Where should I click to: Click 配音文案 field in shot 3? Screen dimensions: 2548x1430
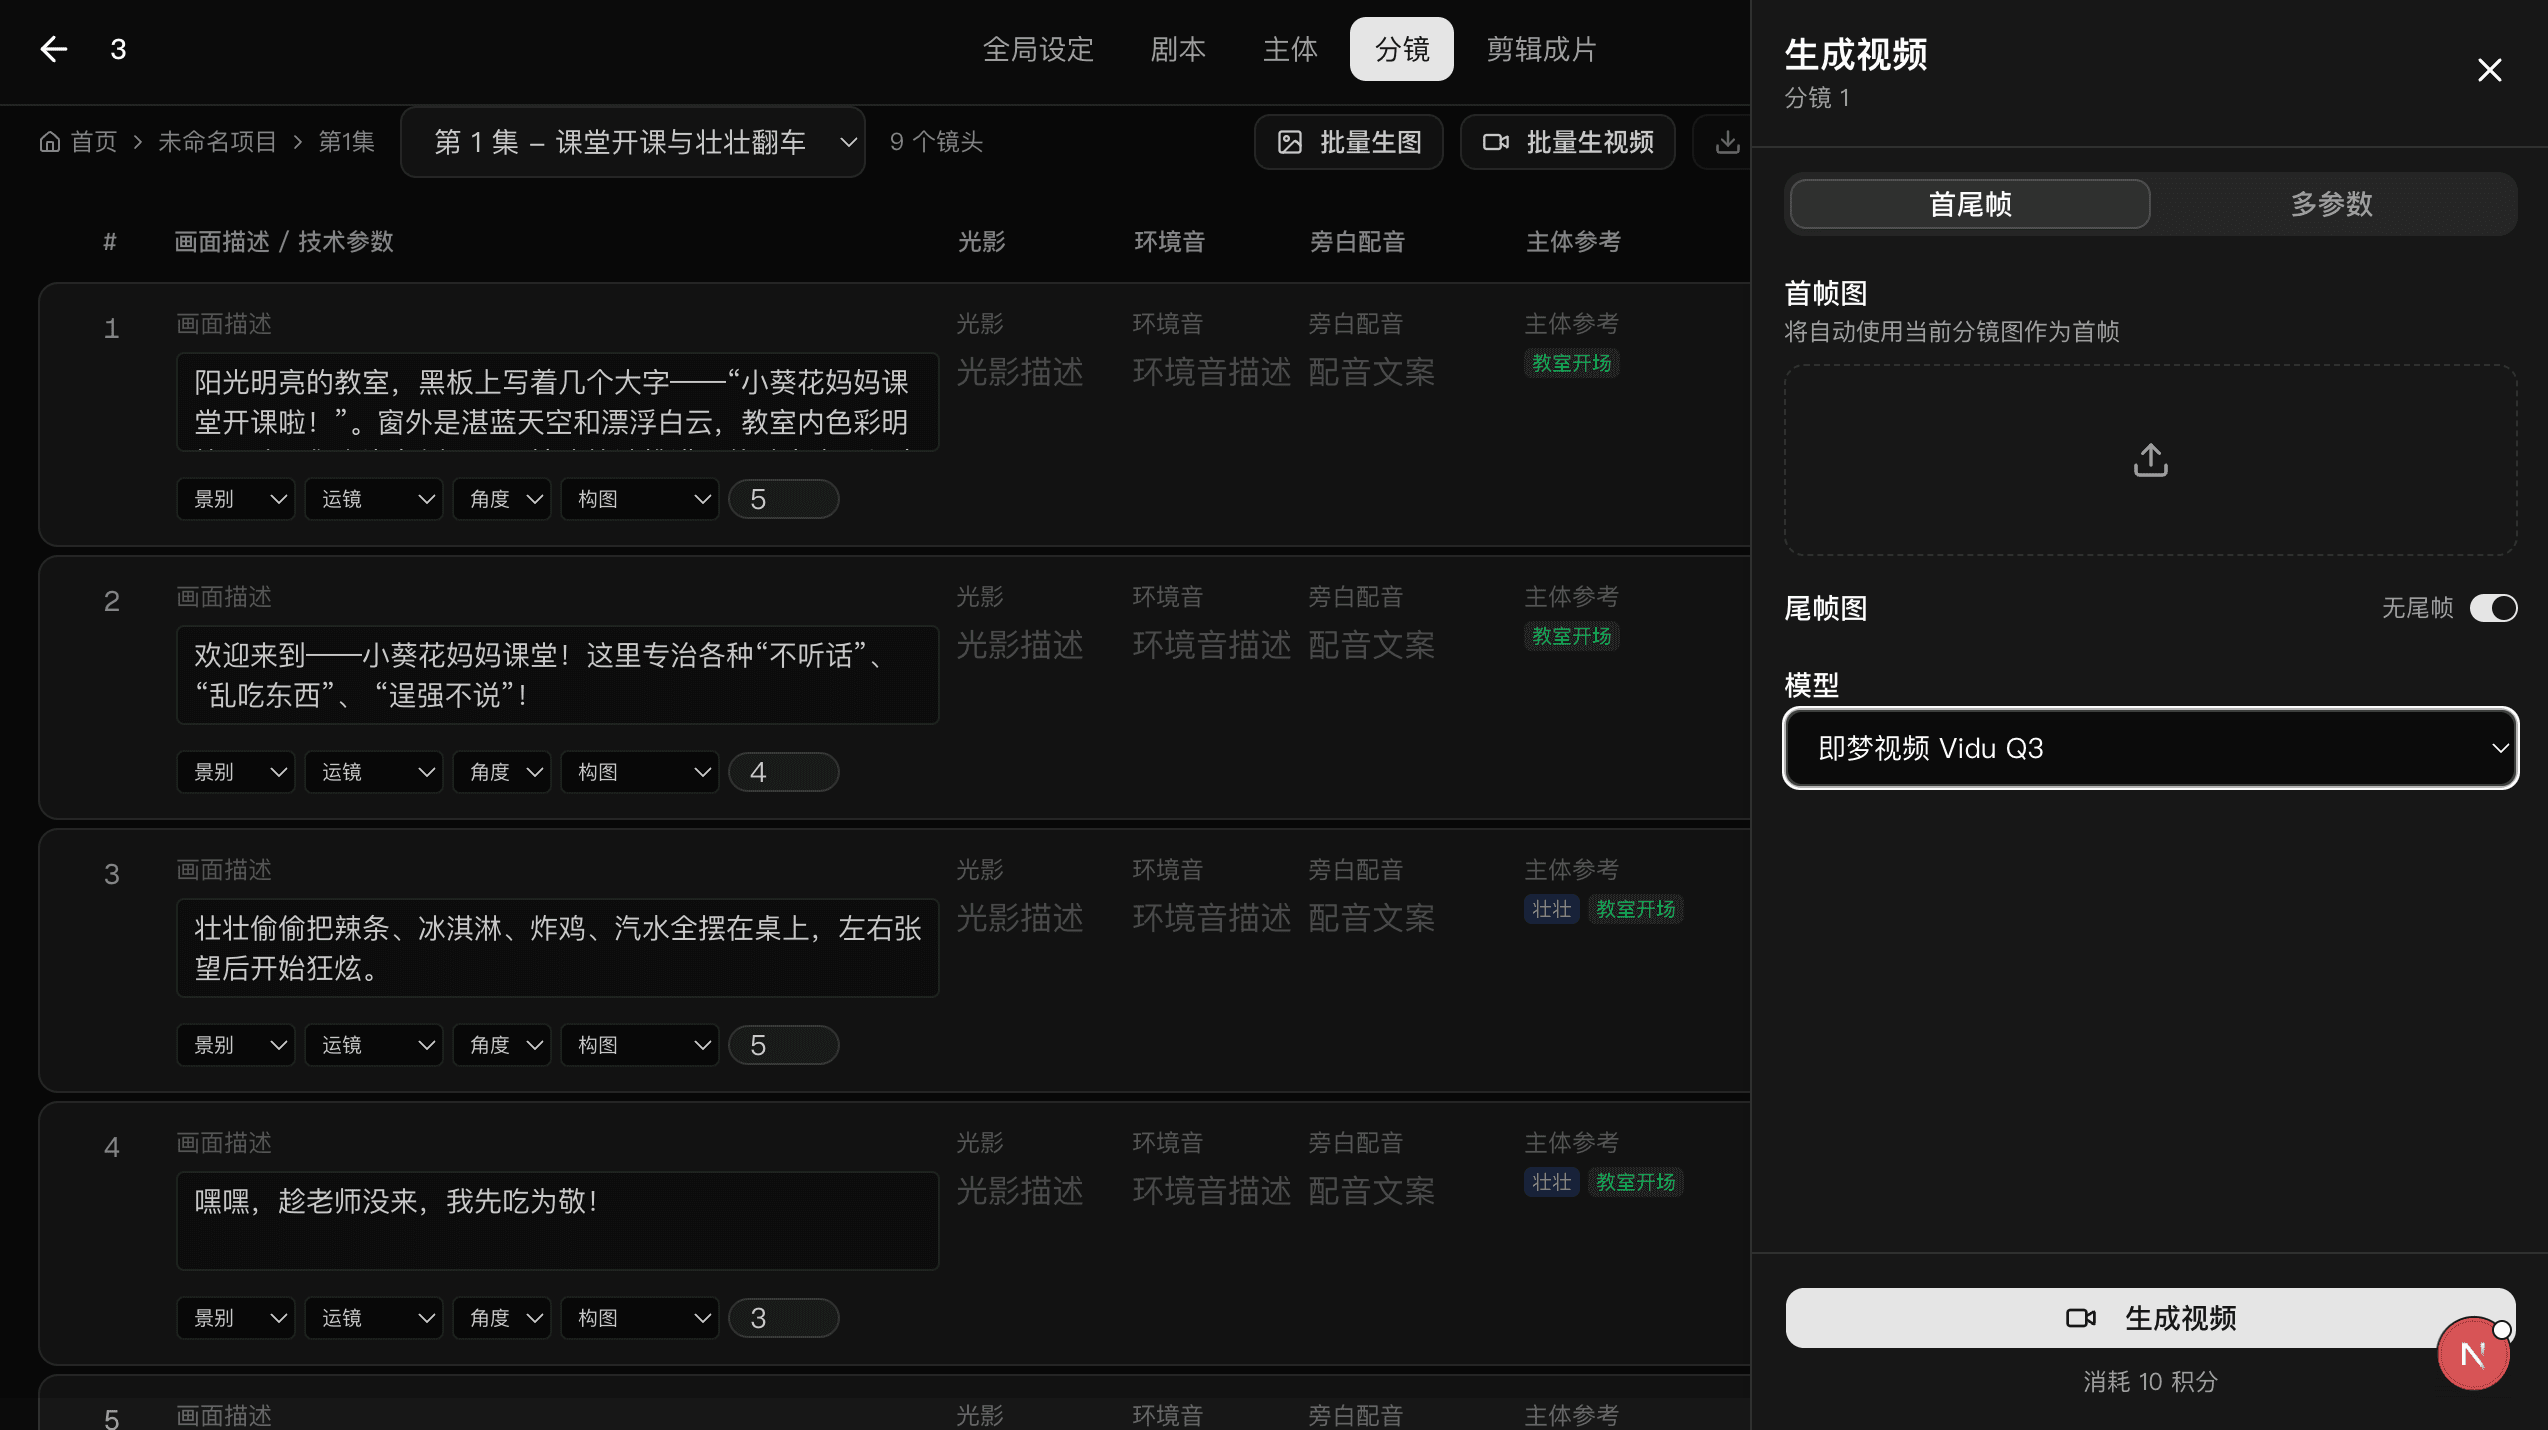[1372, 918]
